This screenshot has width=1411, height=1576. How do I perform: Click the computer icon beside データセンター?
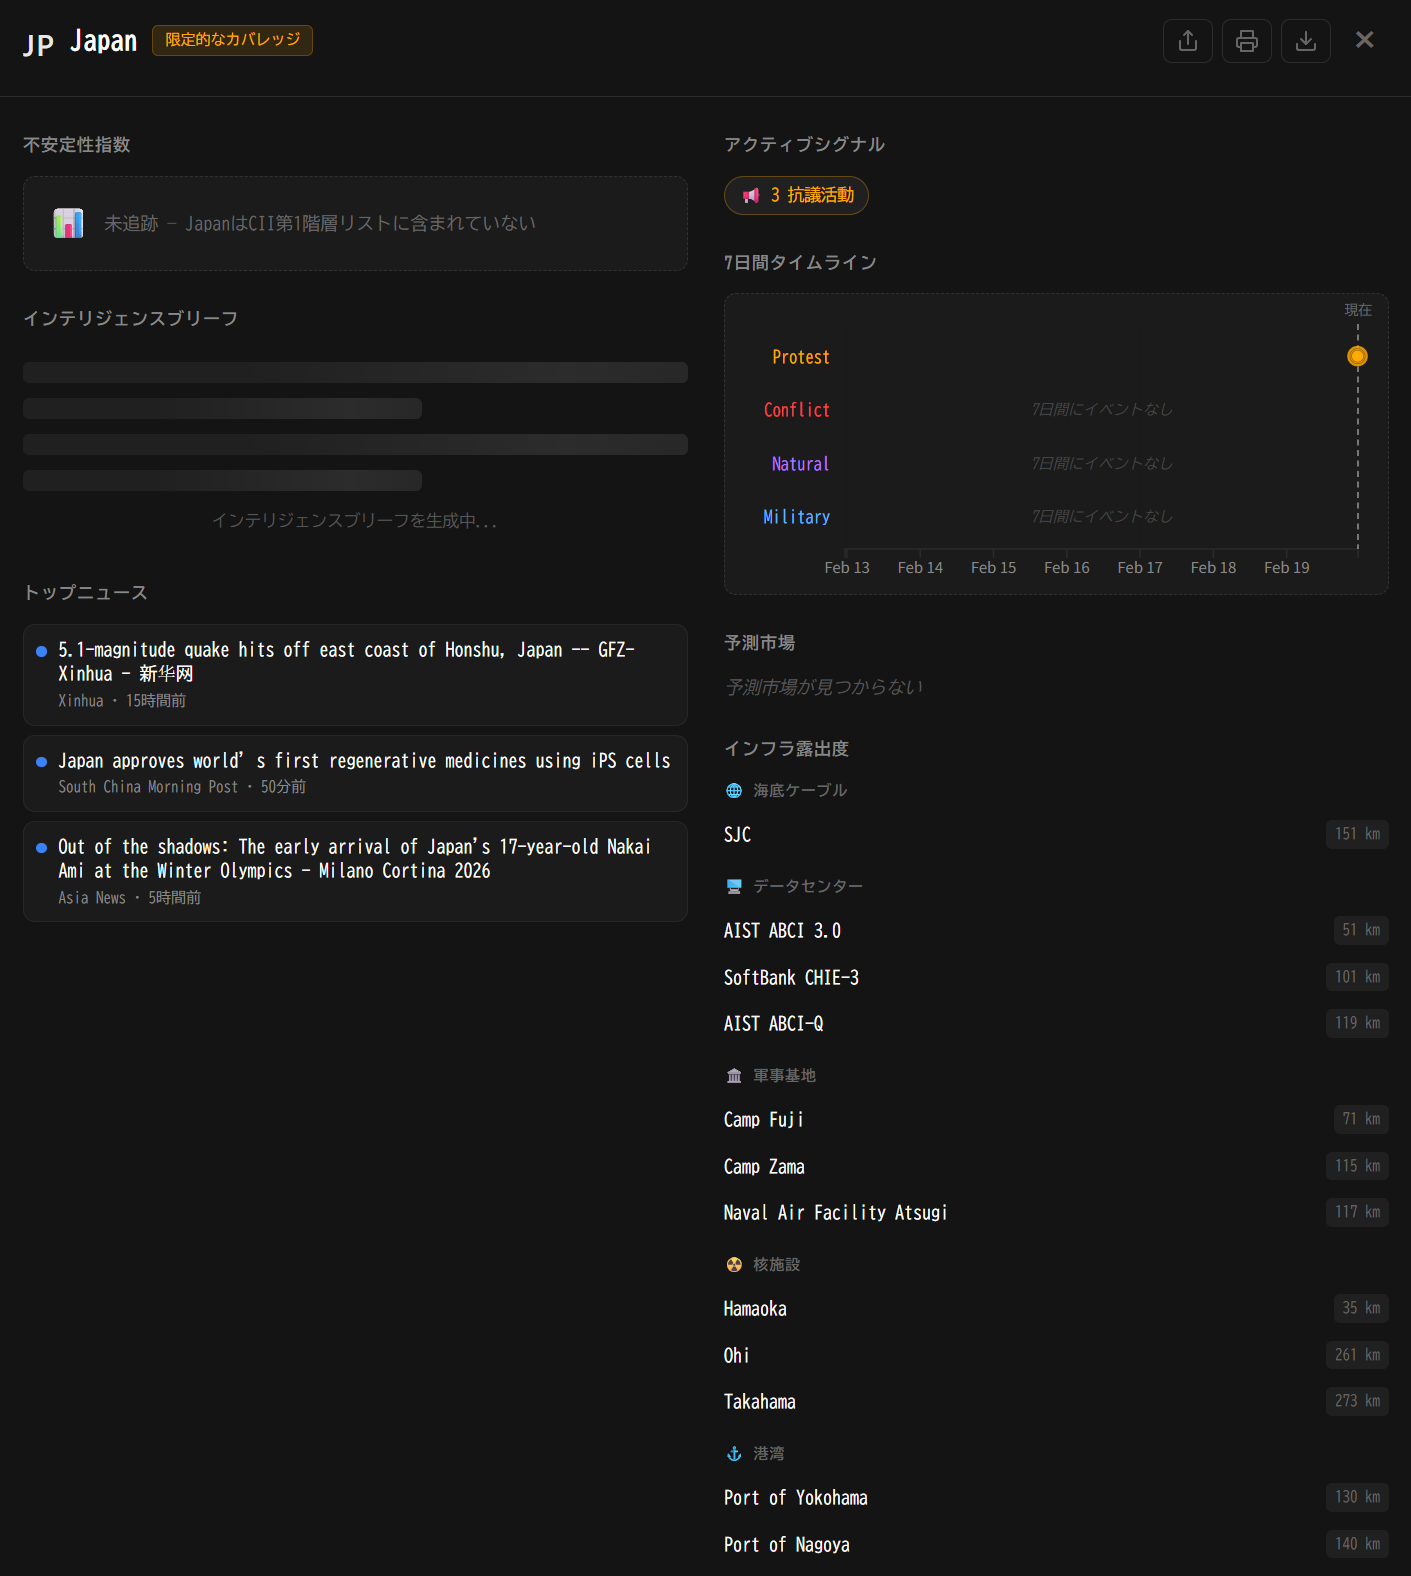point(734,887)
